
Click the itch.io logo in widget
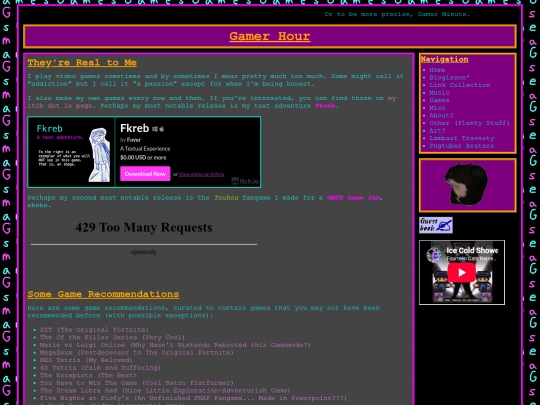pyautogui.click(x=245, y=181)
